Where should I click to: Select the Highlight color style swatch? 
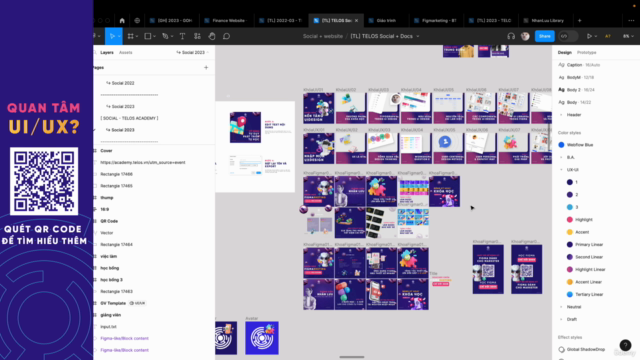570,220
